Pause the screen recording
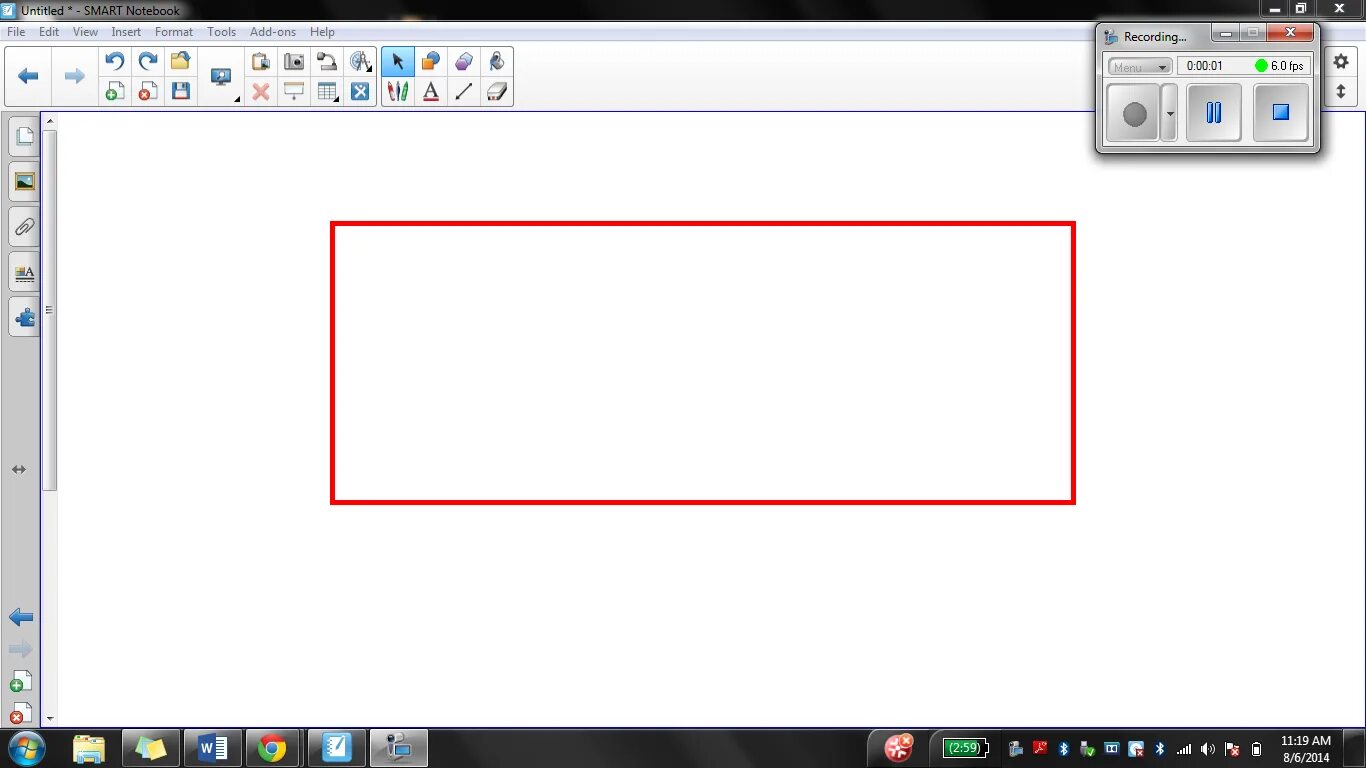This screenshot has height=768, width=1366. [1214, 113]
